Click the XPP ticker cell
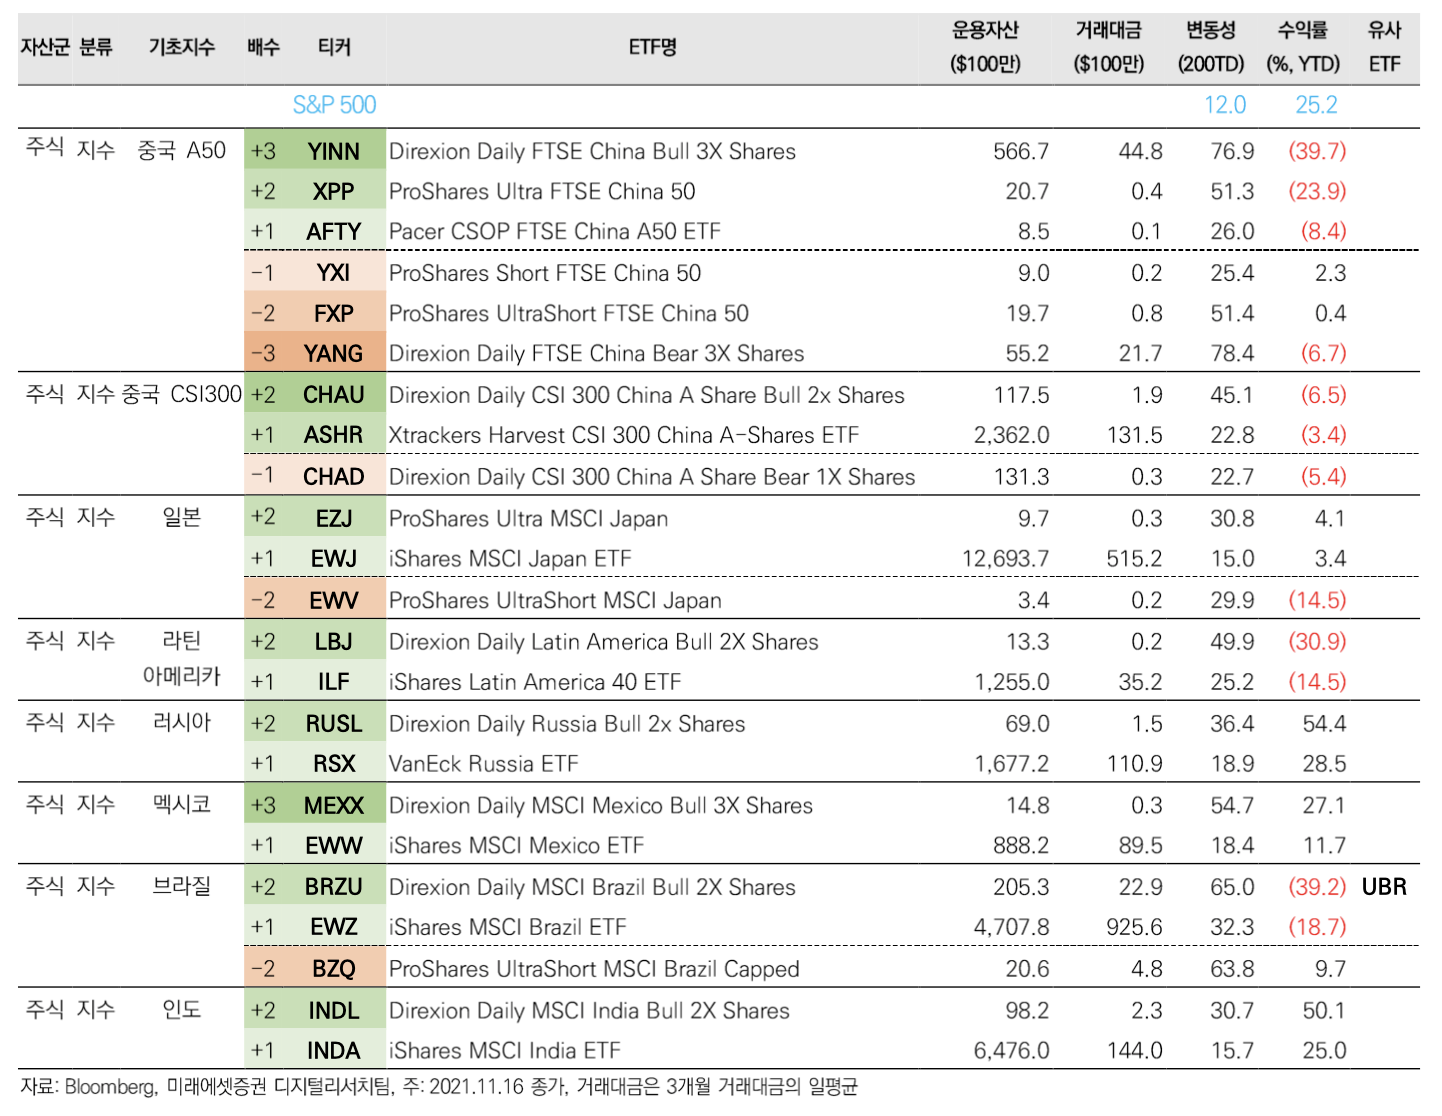The width and height of the screenshot is (1442, 1116). [334, 191]
